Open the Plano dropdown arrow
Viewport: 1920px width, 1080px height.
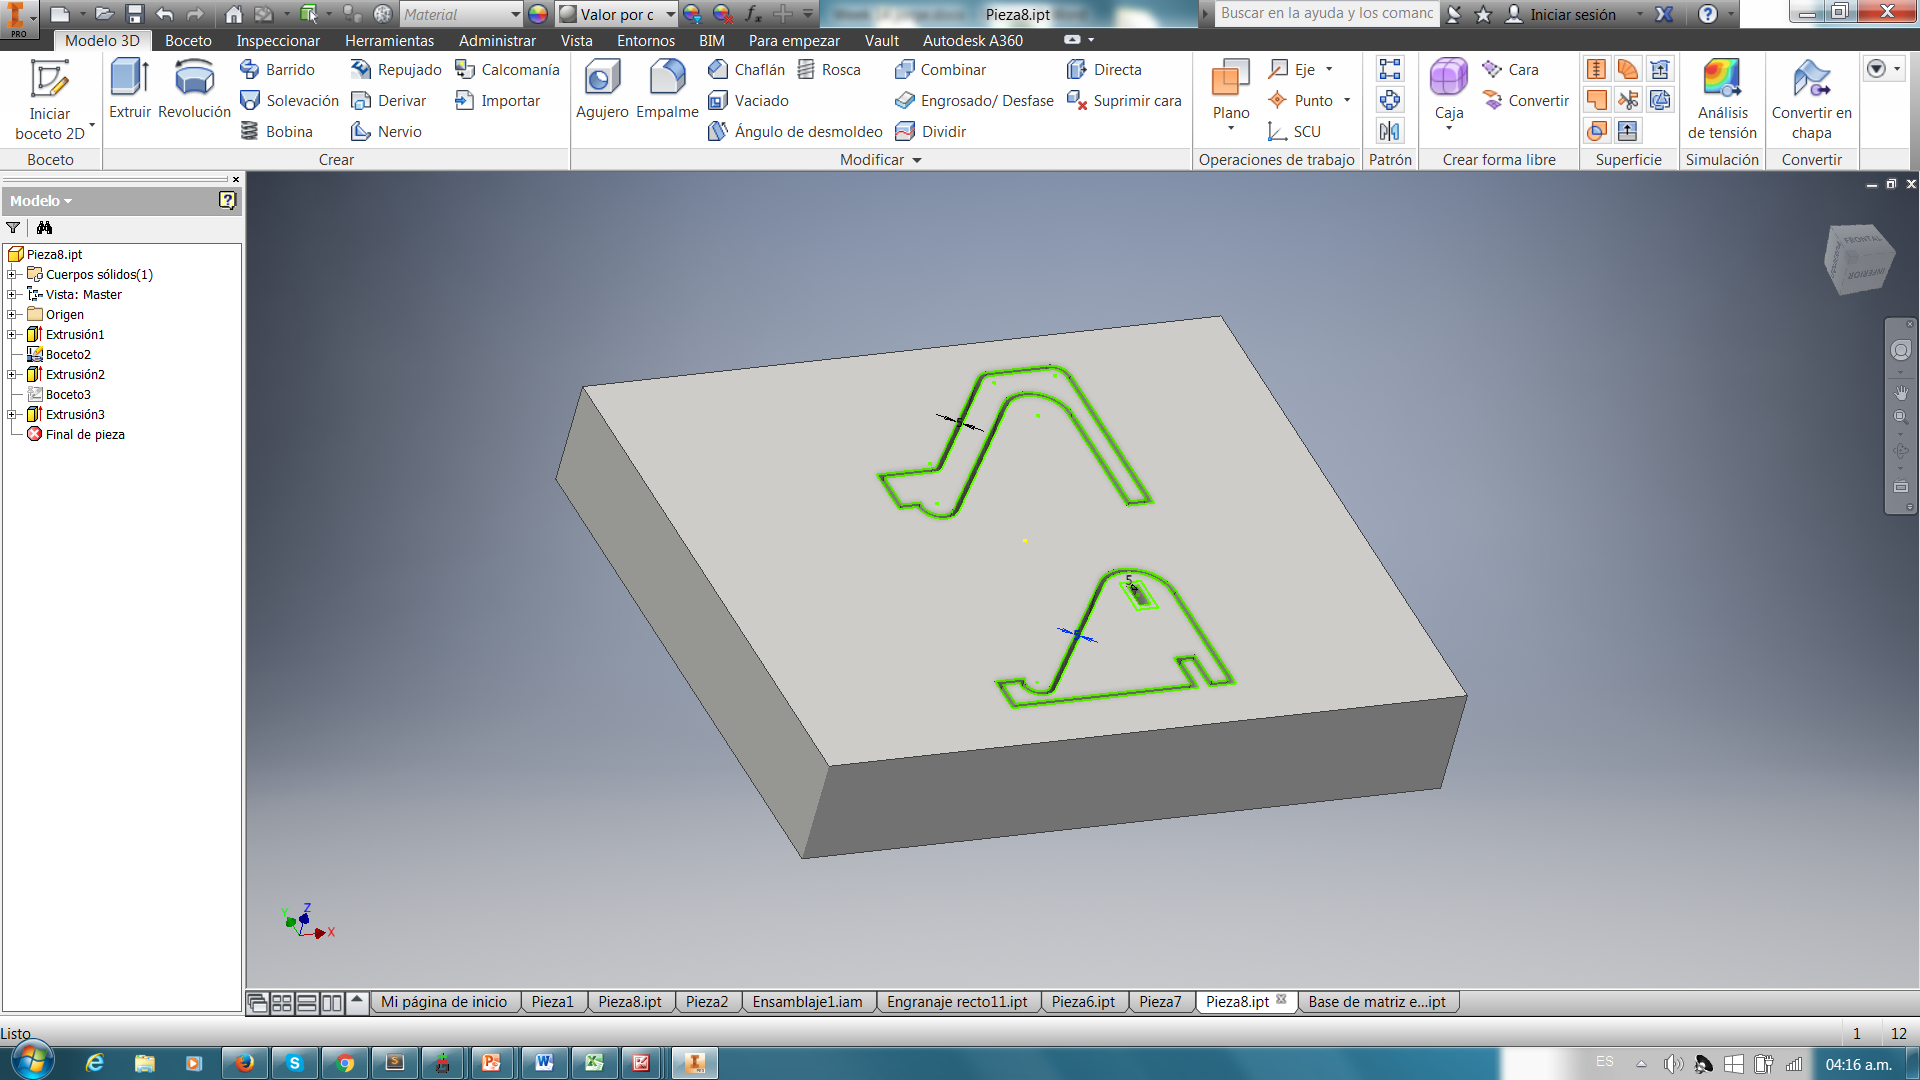[x=1231, y=129]
